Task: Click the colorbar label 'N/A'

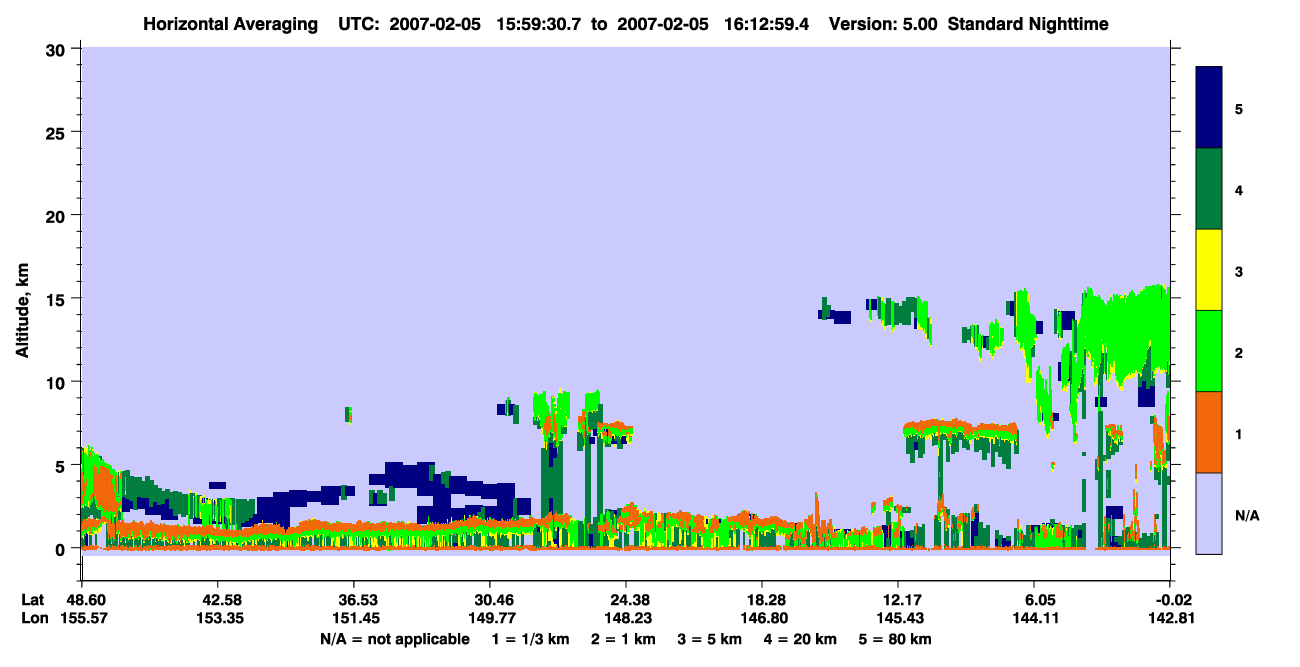Action: pyautogui.click(x=1246, y=516)
